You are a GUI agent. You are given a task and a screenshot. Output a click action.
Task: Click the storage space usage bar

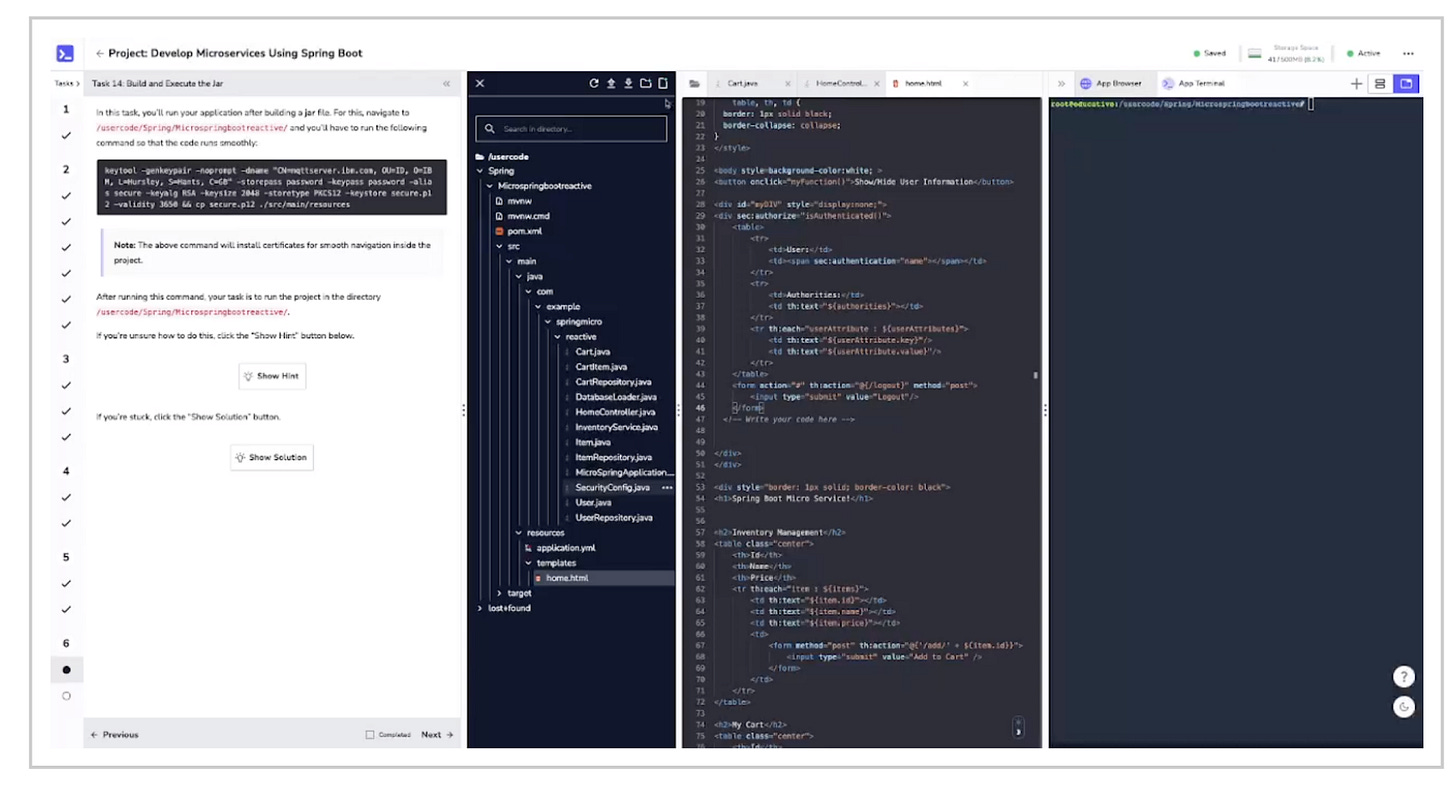click(x=1254, y=54)
